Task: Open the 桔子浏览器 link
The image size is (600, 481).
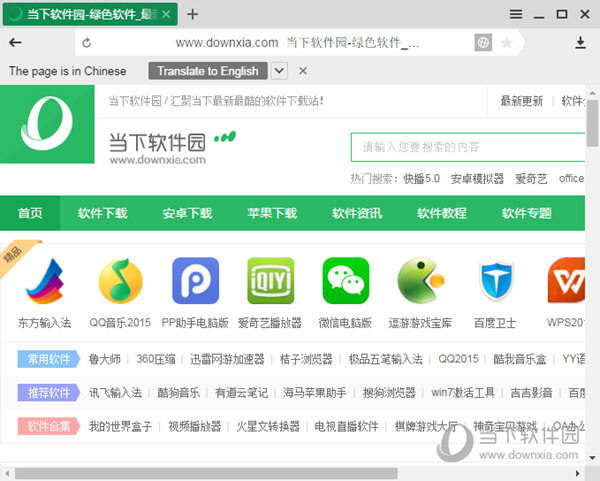Action: tap(306, 359)
